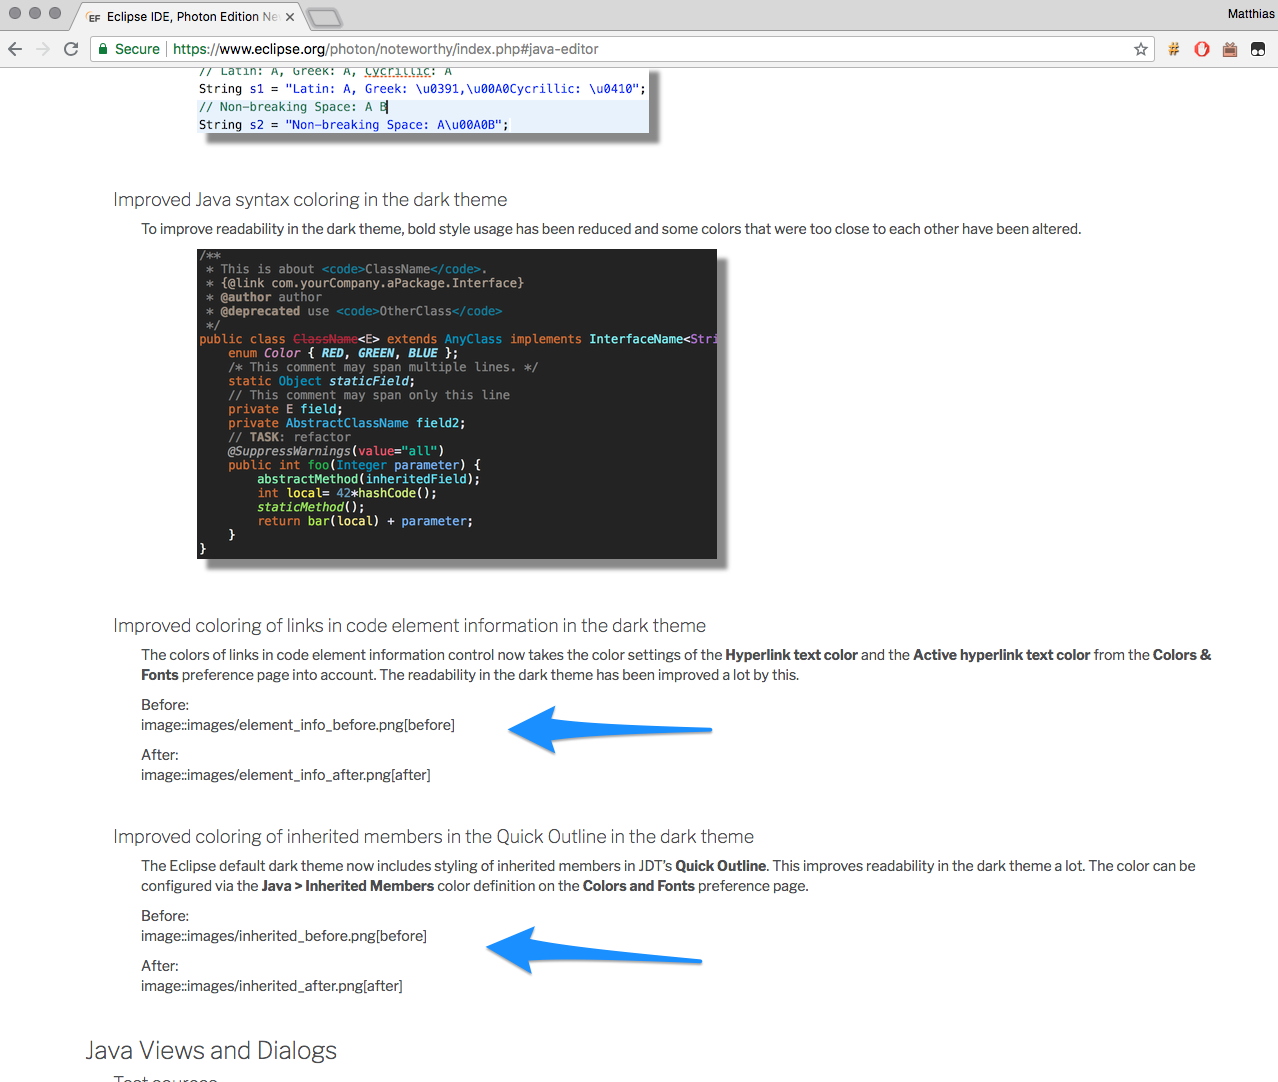Bookmark this page with the star icon
1278x1082 pixels.
(x=1141, y=49)
